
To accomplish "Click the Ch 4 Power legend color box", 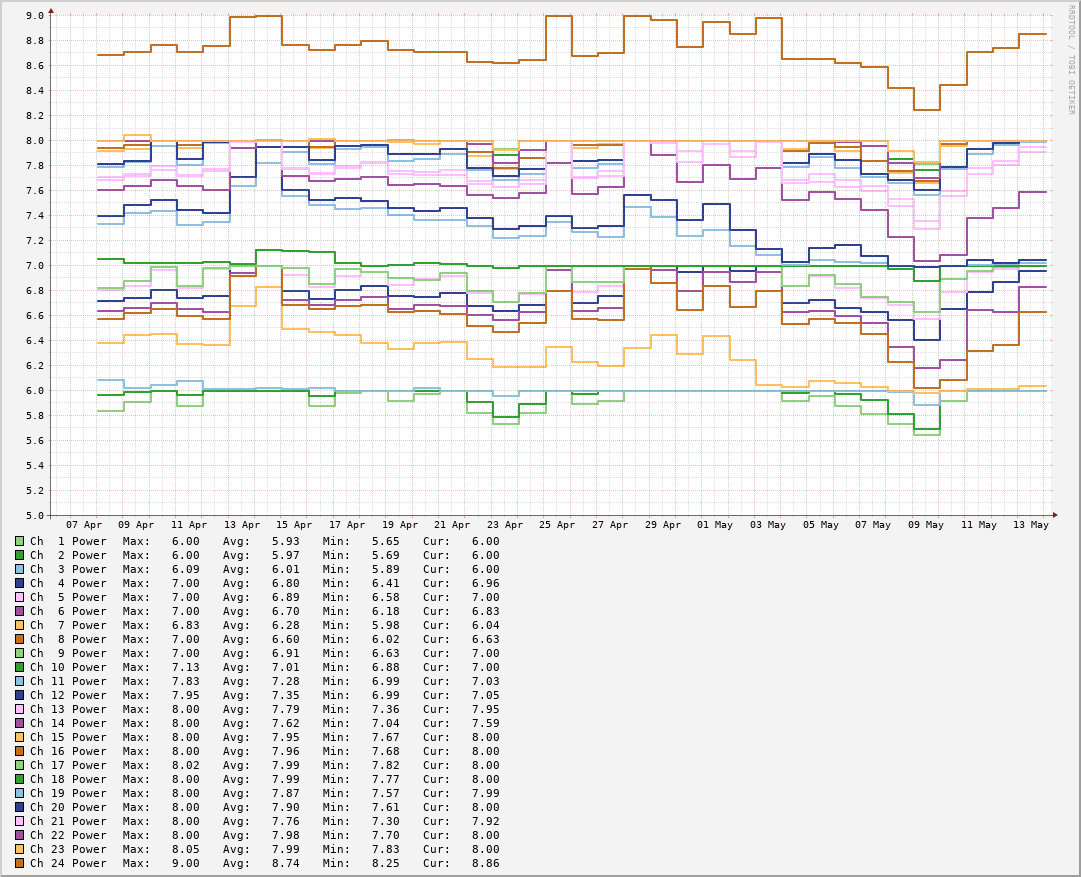I will [19, 583].
